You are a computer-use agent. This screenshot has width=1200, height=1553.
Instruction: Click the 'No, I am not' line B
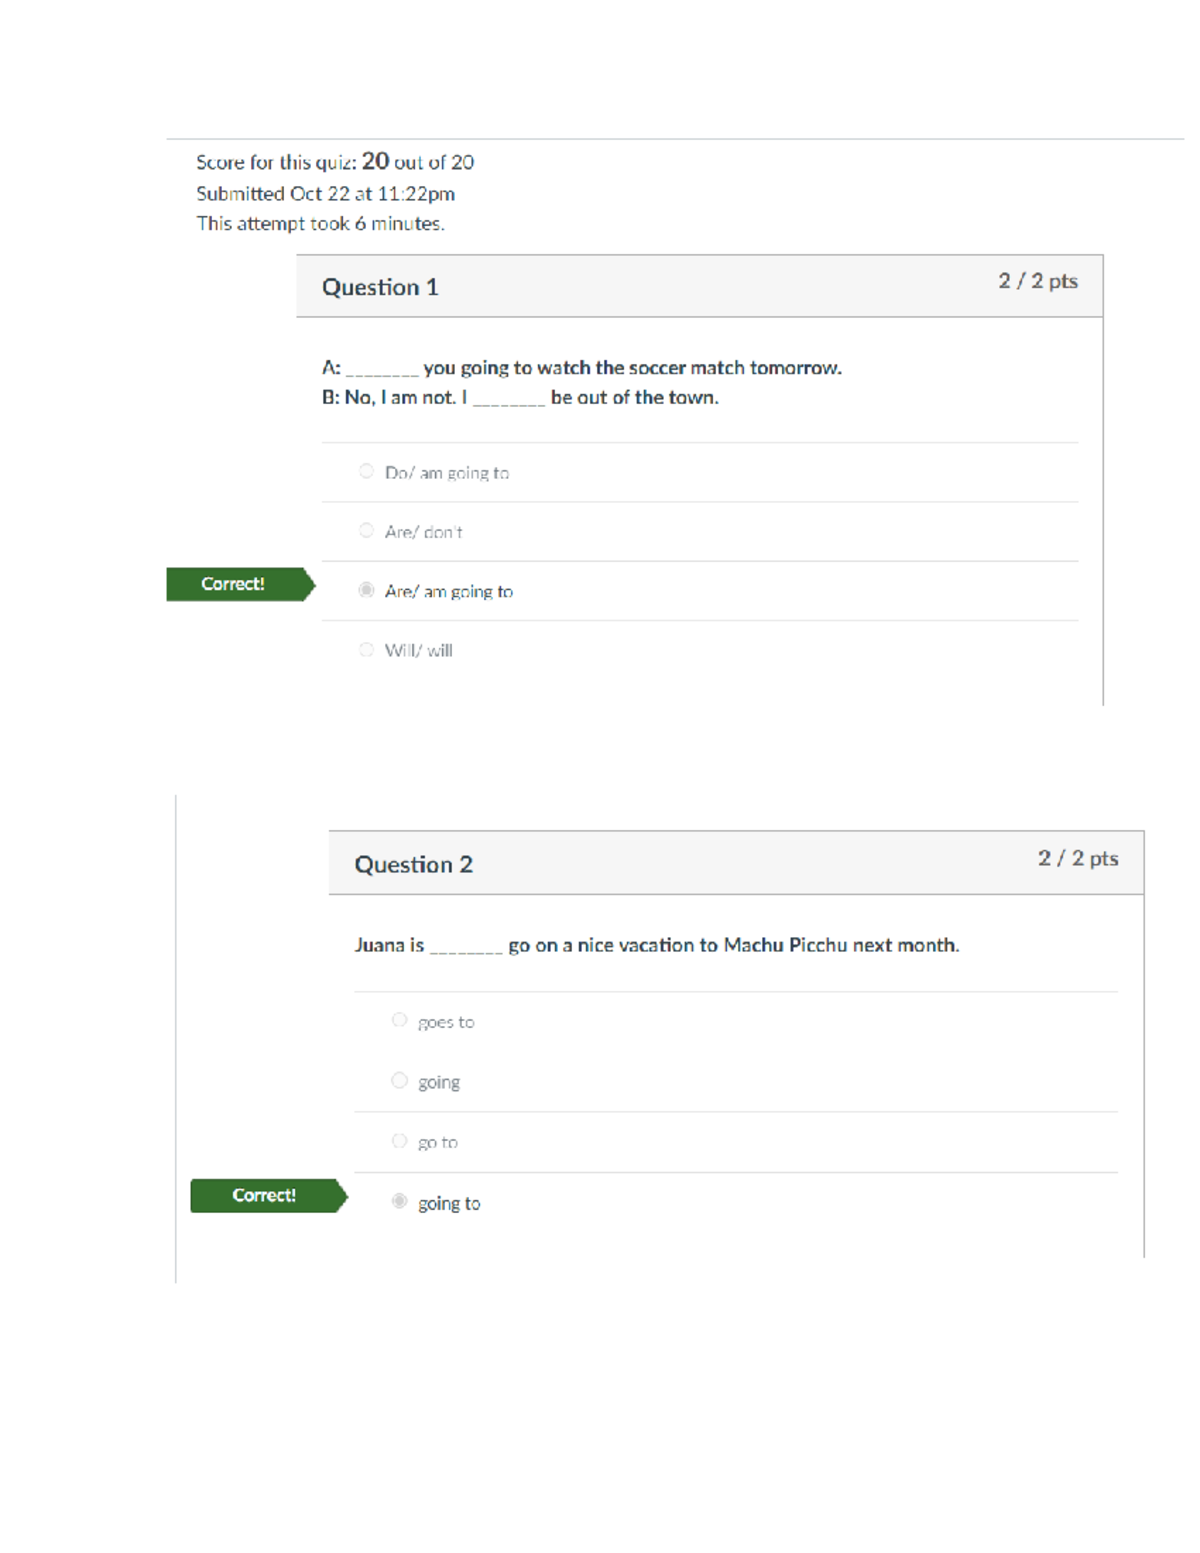click(520, 398)
